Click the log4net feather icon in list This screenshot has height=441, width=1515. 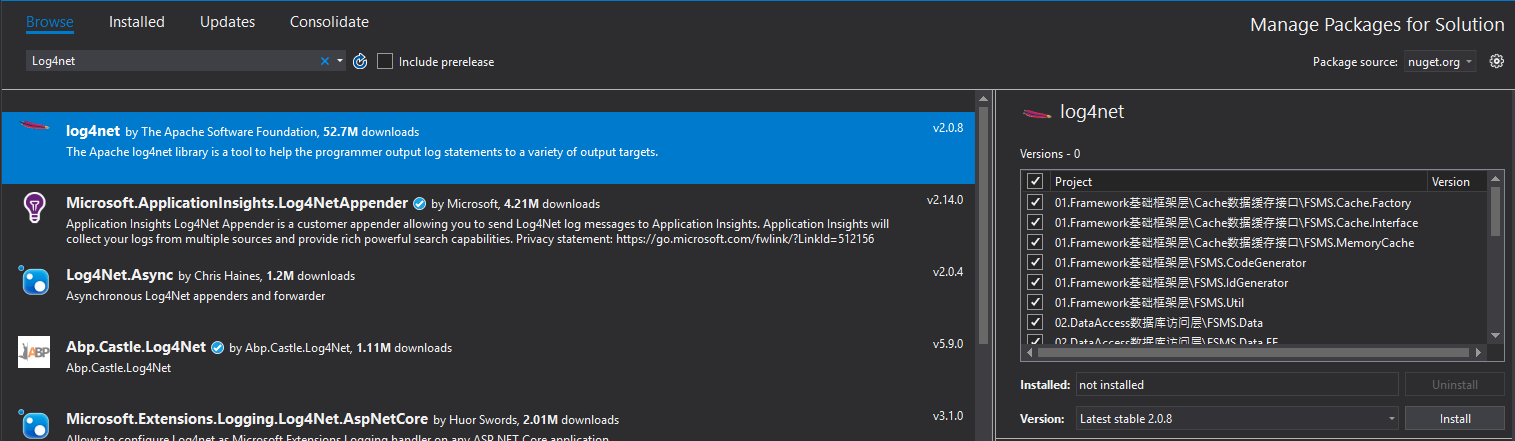click(35, 127)
